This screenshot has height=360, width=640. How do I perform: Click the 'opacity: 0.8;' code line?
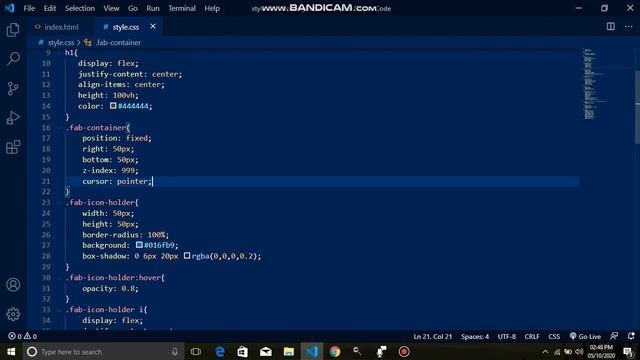110,288
